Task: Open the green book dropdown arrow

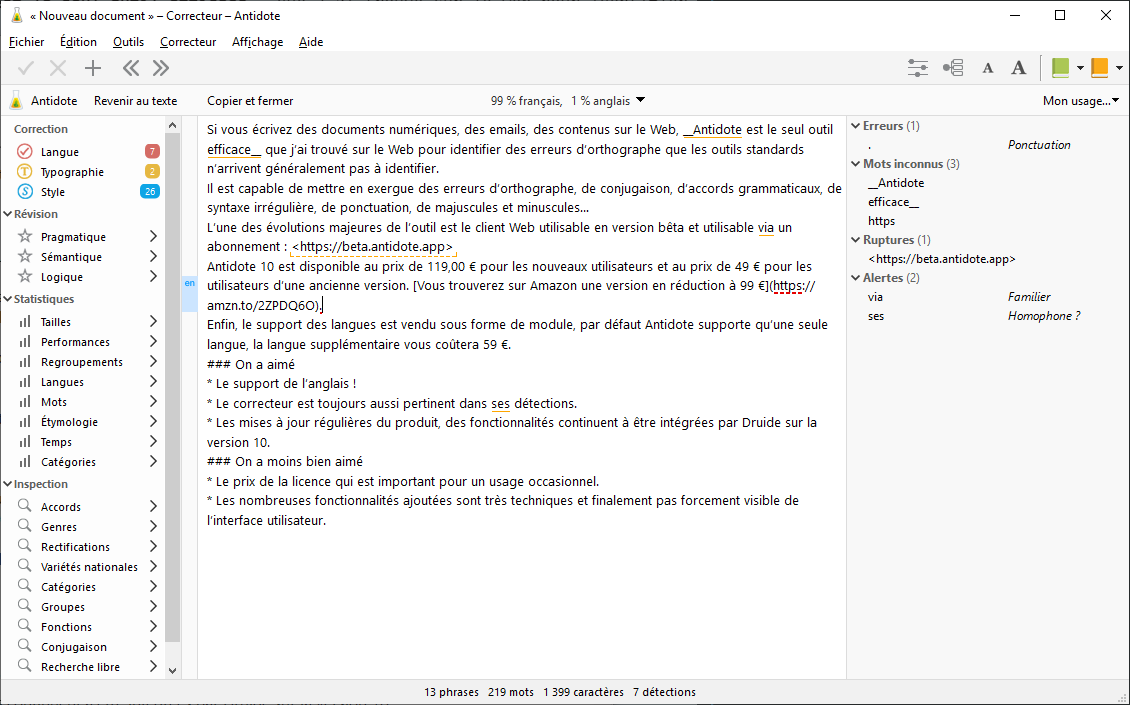Action: click(x=1080, y=68)
